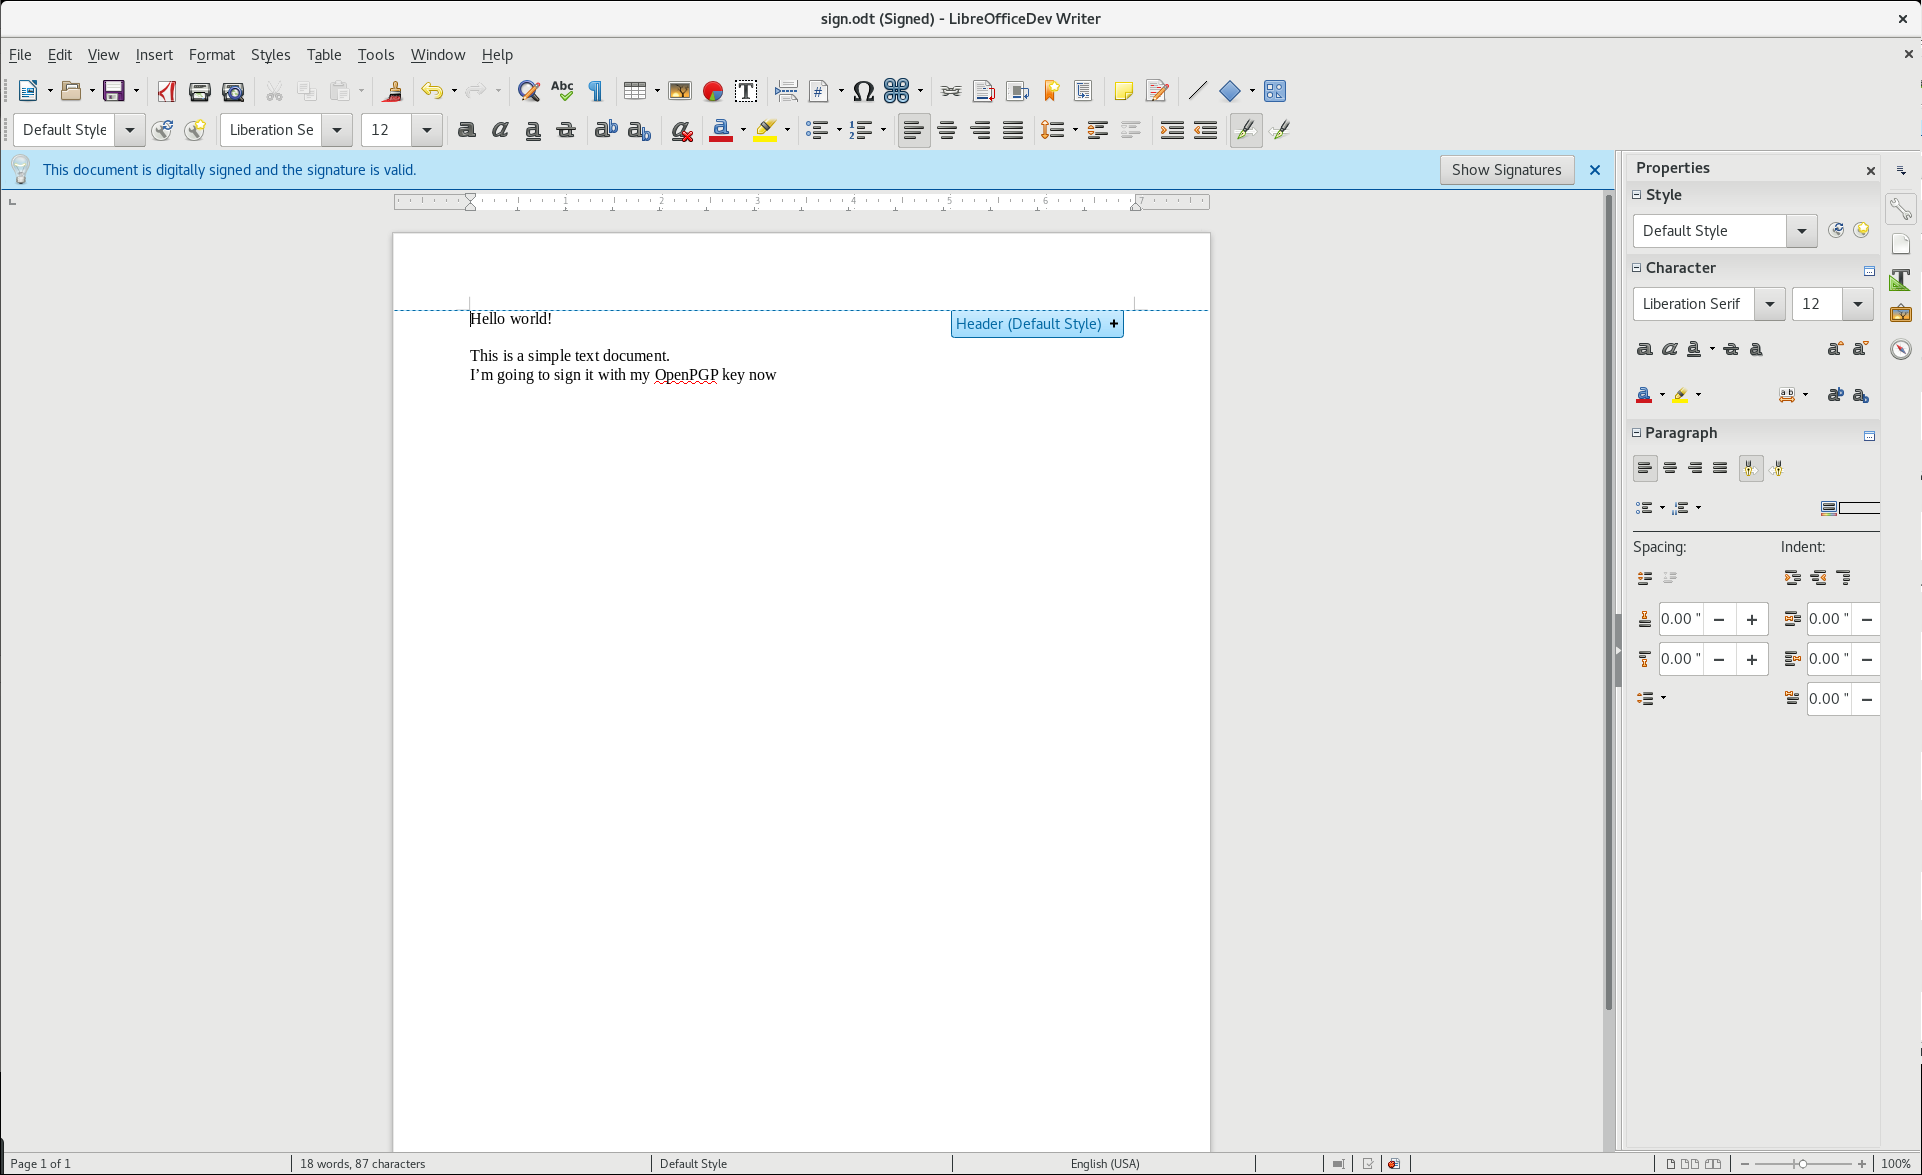The image size is (1922, 1175).
Task: Open the sidebar Navigator icon
Action: pos(1900,349)
